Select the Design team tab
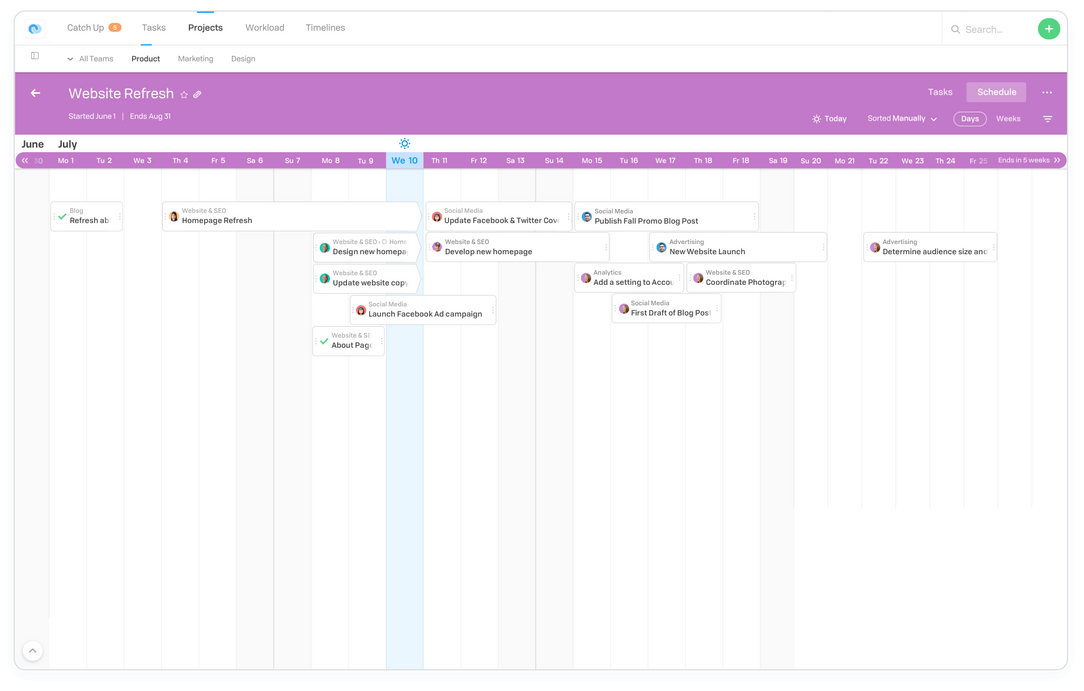Viewport: 1084px width, 691px height. 243,59
